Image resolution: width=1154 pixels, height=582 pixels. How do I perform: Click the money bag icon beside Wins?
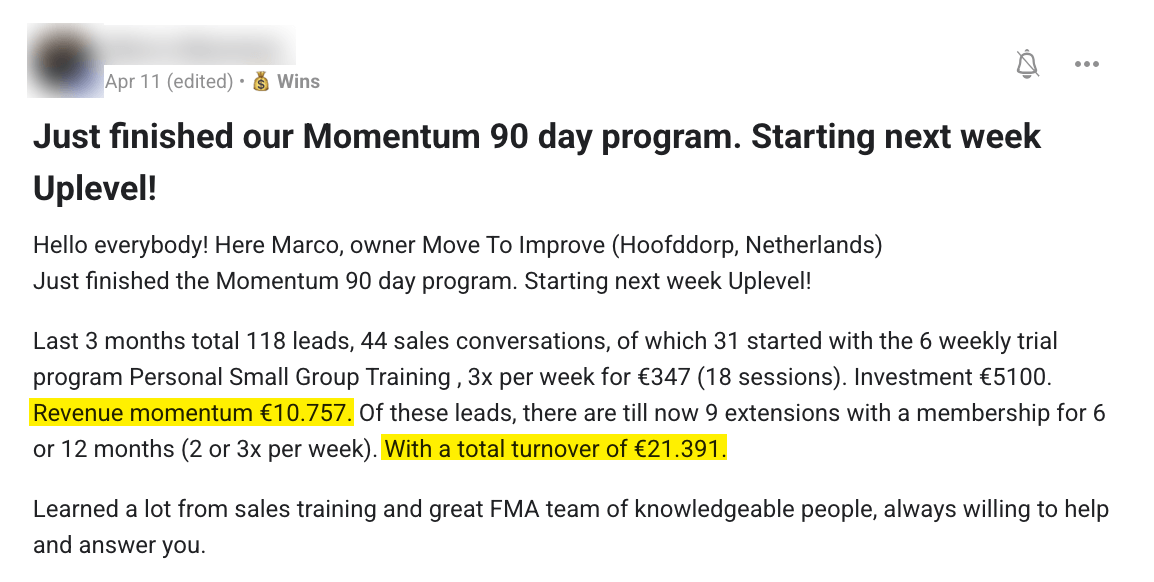[261, 82]
